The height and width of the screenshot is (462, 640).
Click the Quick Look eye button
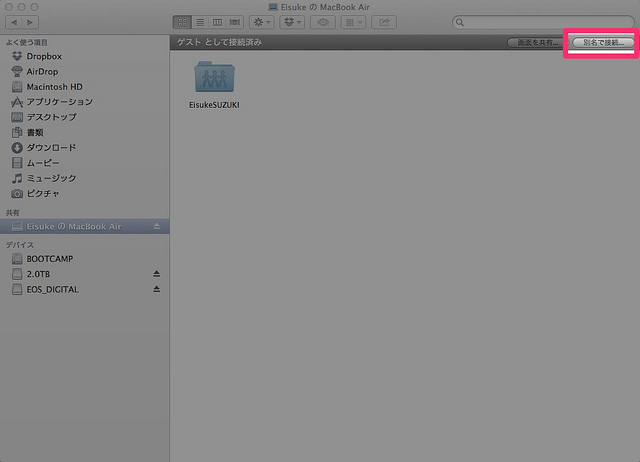(323, 22)
